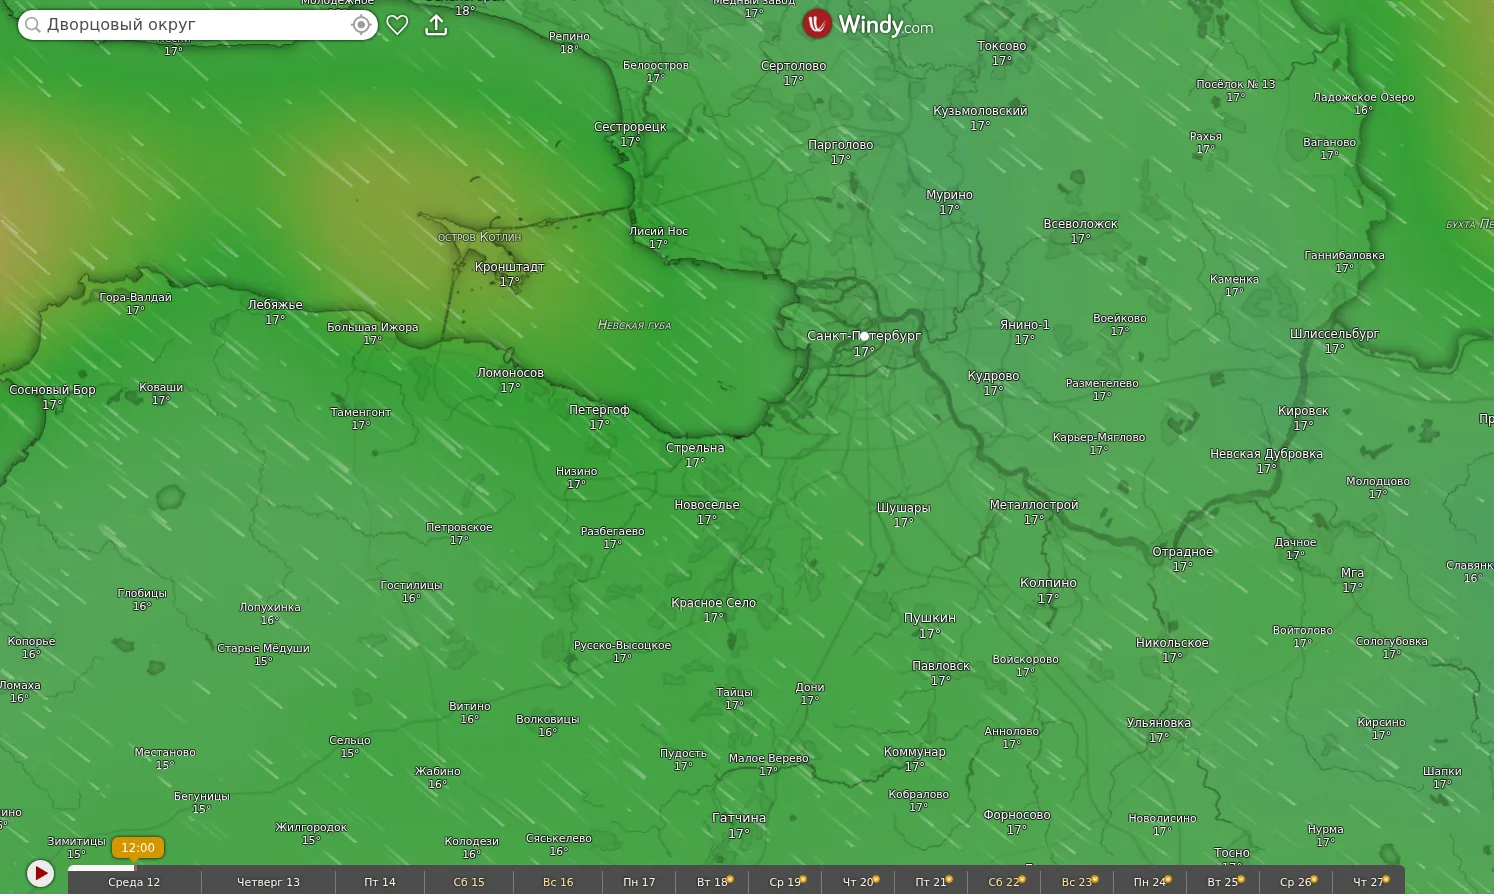Click the search magnifier icon
The height and width of the screenshot is (894, 1494).
pyautogui.click(x=33, y=25)
